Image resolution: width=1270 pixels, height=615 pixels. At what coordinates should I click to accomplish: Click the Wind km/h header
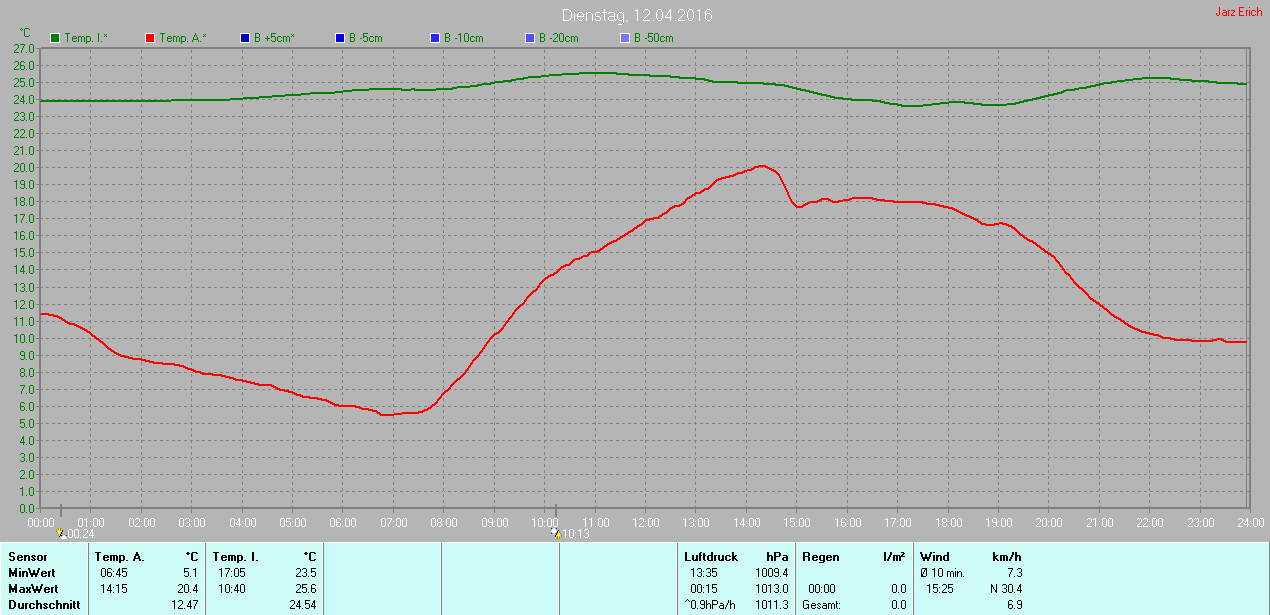pyautogui.click(x=971, y=557)
